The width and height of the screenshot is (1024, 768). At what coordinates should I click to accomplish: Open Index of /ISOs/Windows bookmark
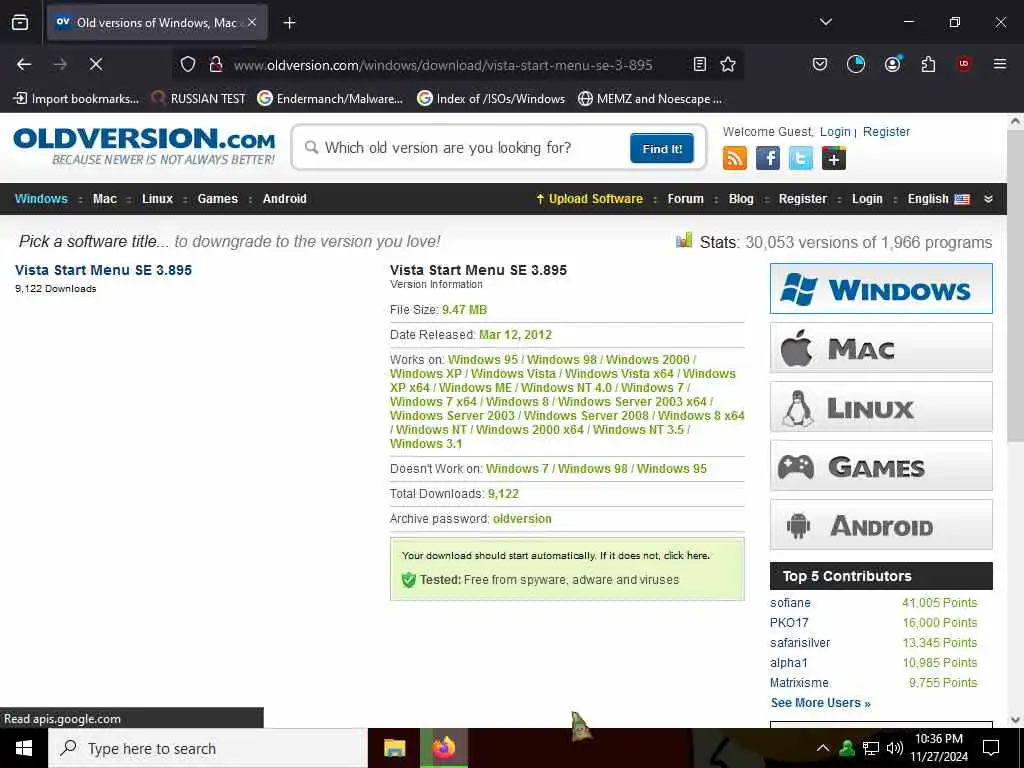491,99
